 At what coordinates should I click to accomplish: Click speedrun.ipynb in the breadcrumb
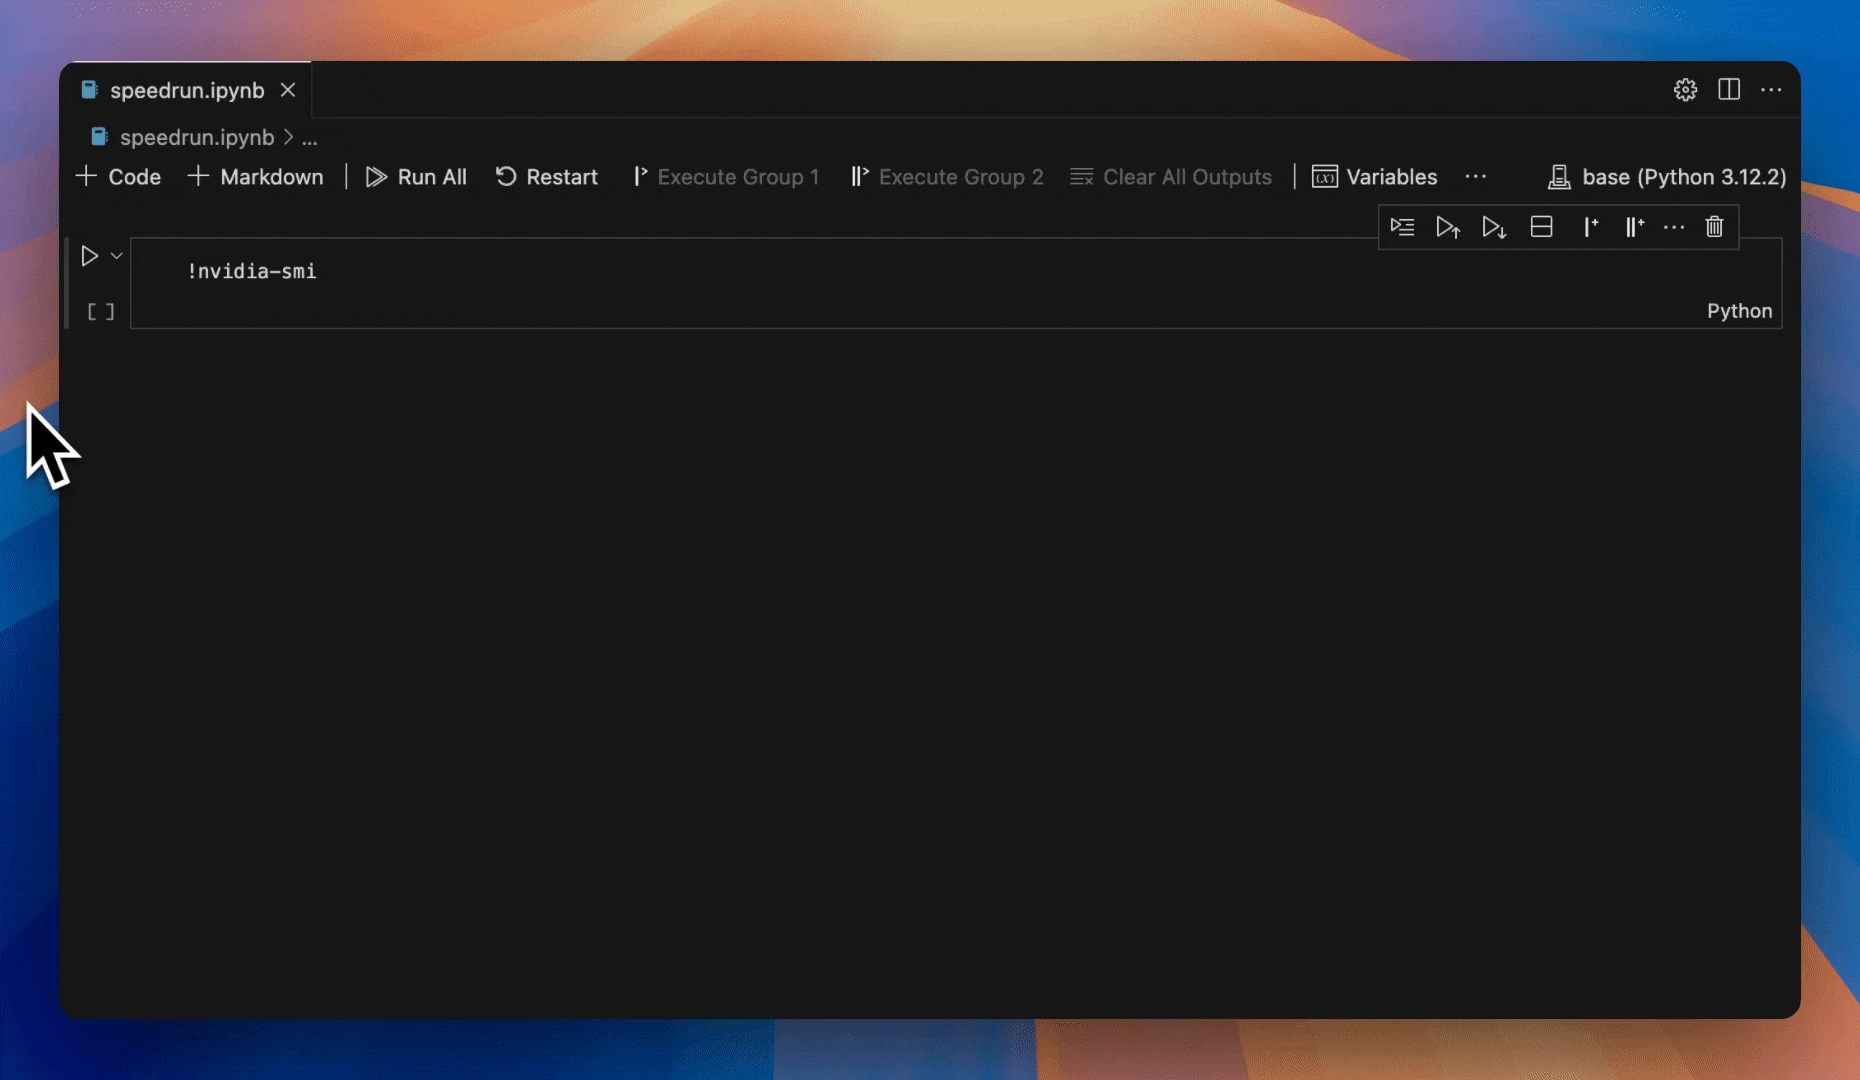[197, 137]
